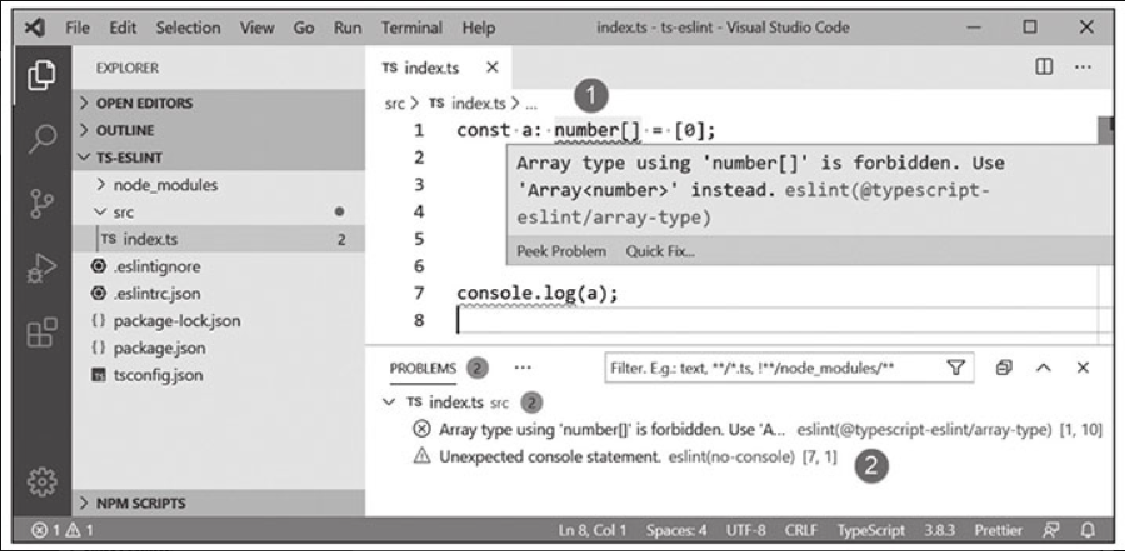Click Peek Problem in hover popup
Viewport: 1125px width, 551px height.
pyautogui.click(x=561, y=251)
